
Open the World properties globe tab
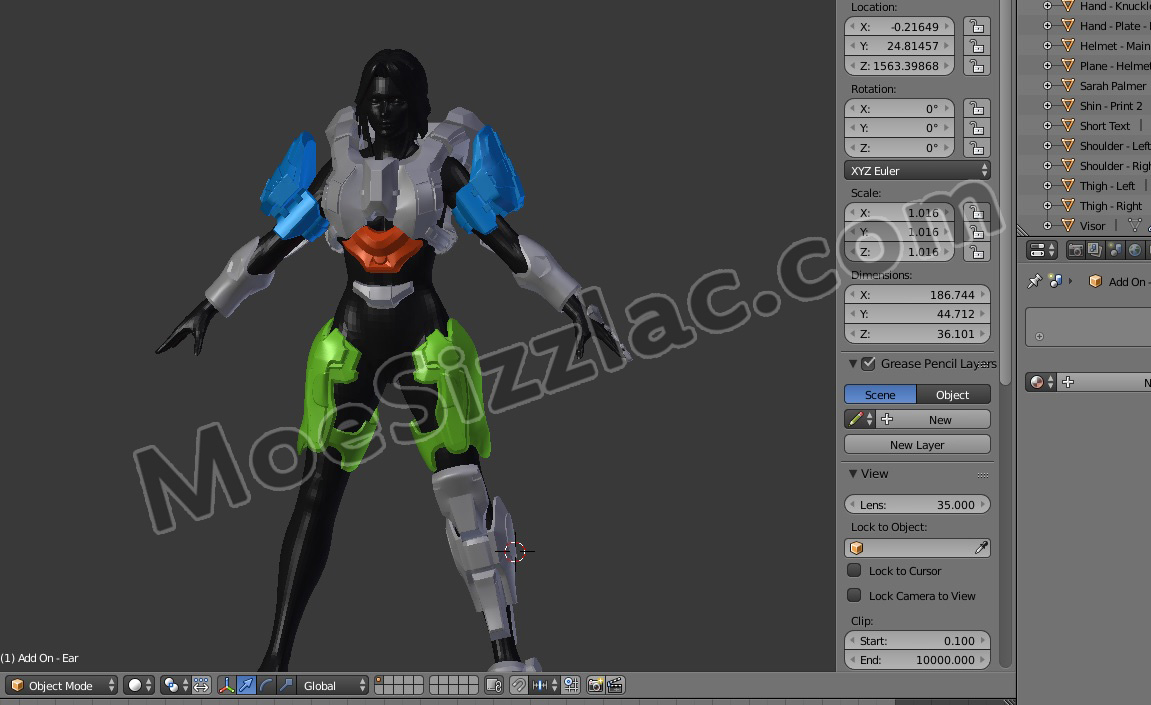(1135, 250)
